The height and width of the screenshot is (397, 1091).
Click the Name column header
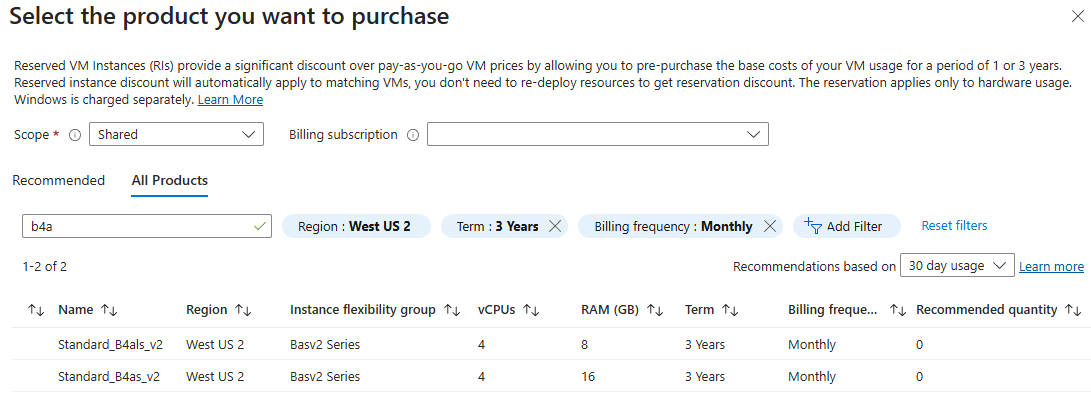point(76,310)
